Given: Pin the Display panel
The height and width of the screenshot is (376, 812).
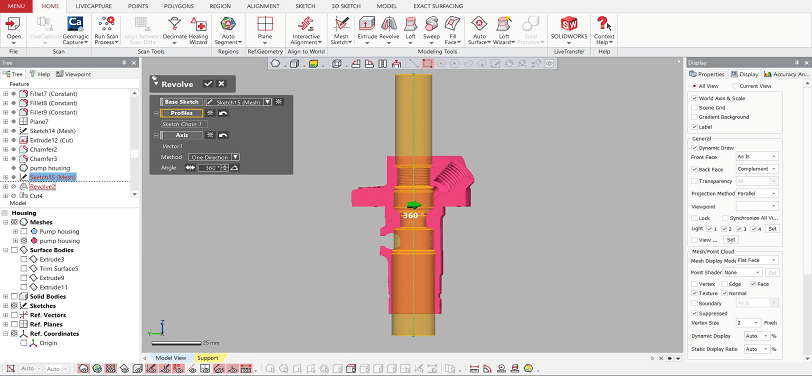Looking at the screenshot, I should point(796,63).
